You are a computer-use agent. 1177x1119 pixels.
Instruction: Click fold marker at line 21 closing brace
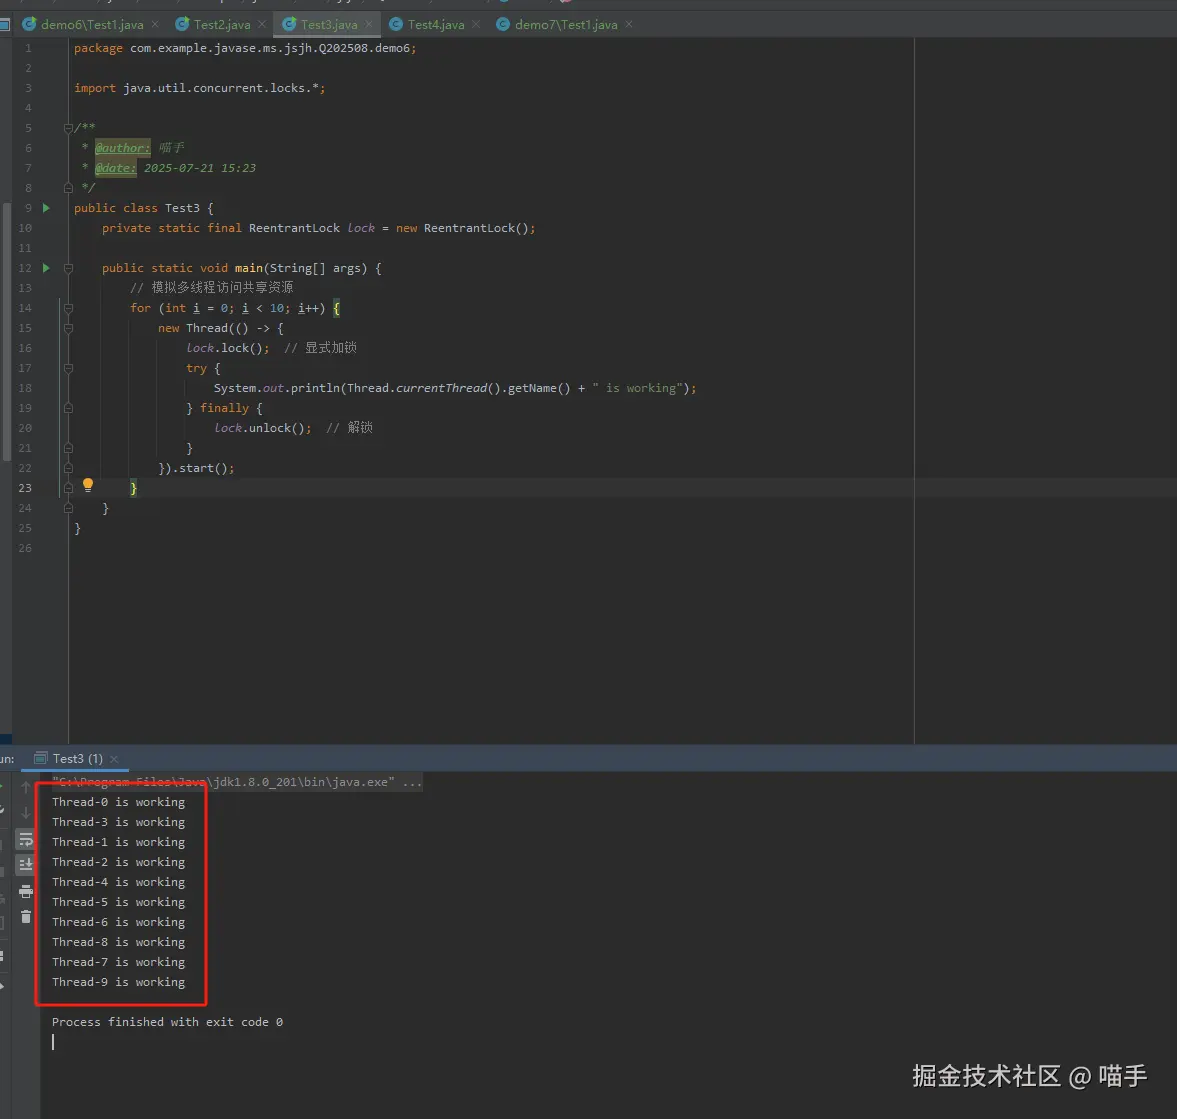68,448
